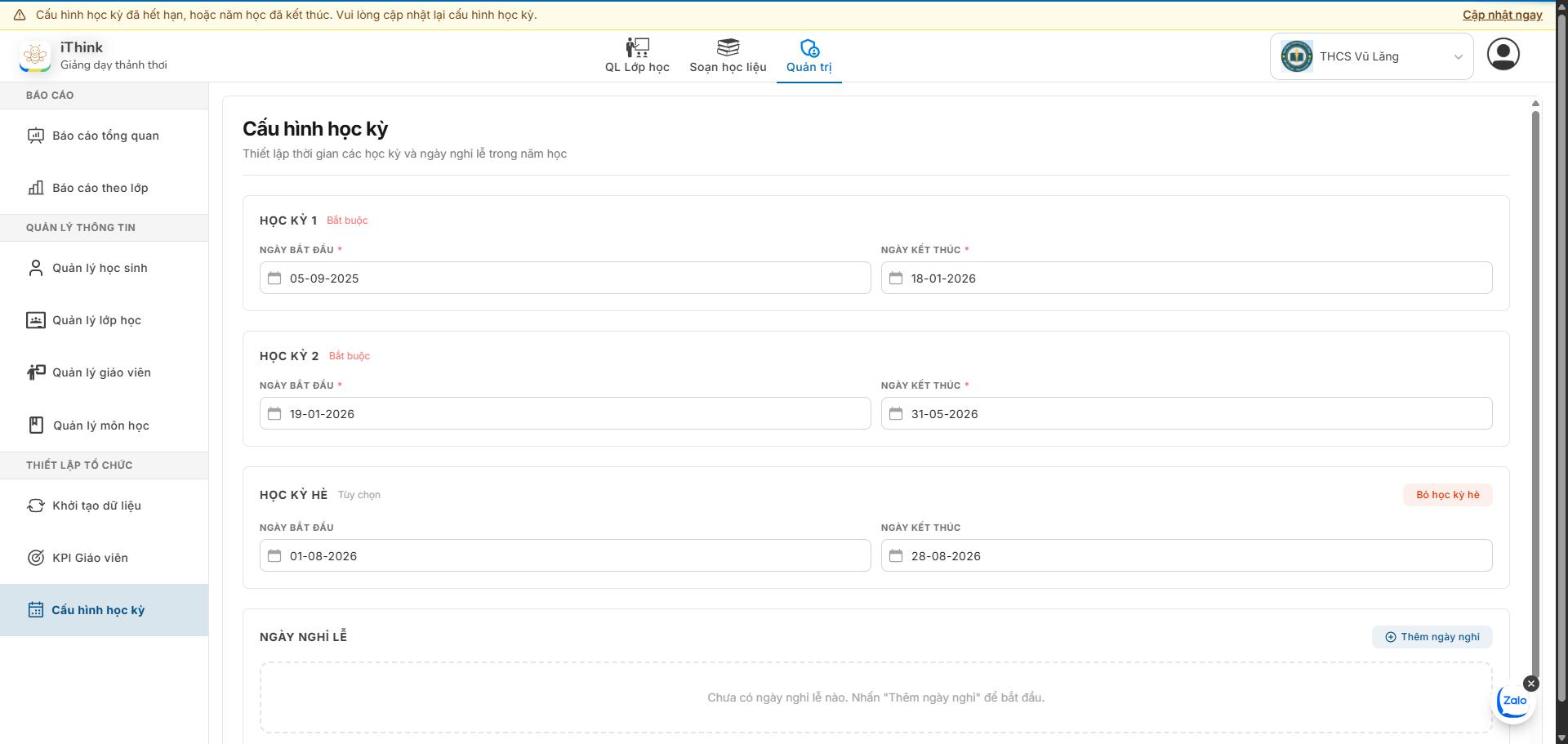Close the Zalo chat widget
The image size is (1568, 744).
(1531, 684)
